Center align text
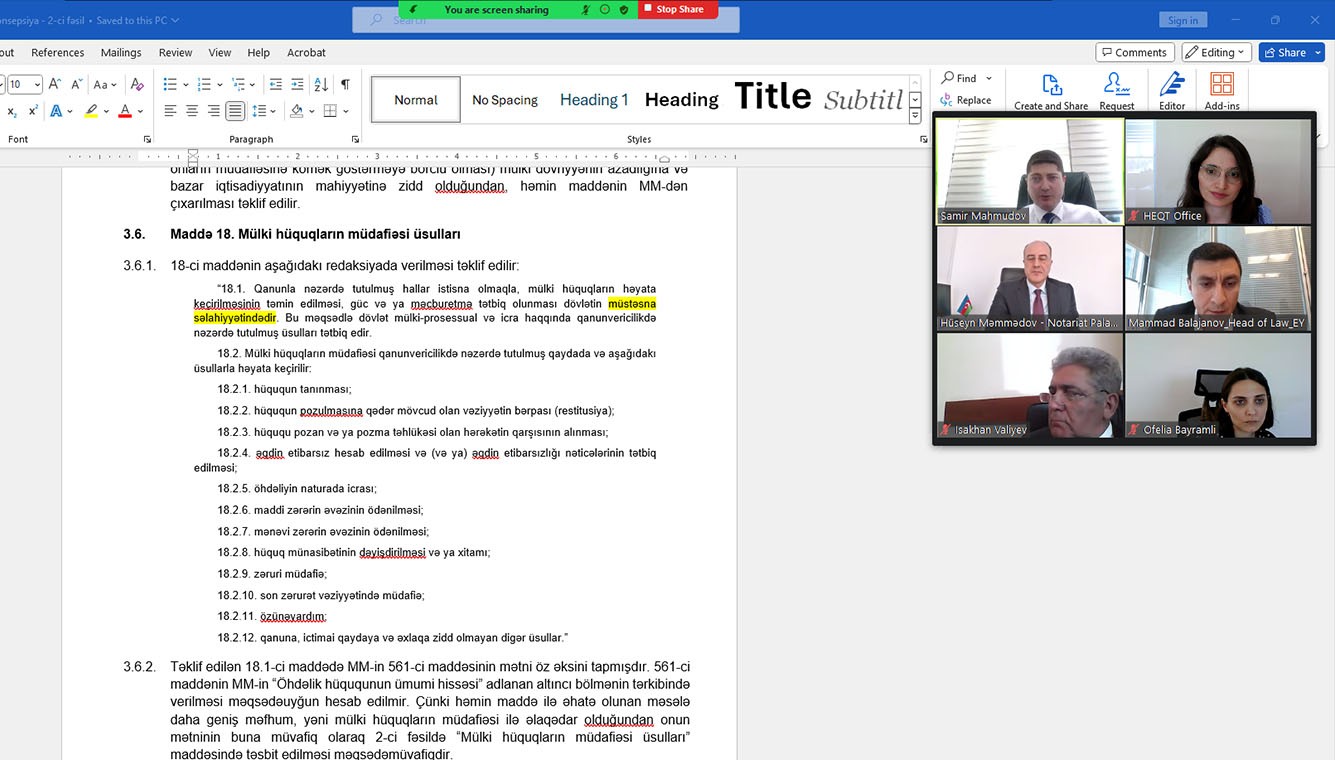The image size is (1335, 760). click(192, 111)
